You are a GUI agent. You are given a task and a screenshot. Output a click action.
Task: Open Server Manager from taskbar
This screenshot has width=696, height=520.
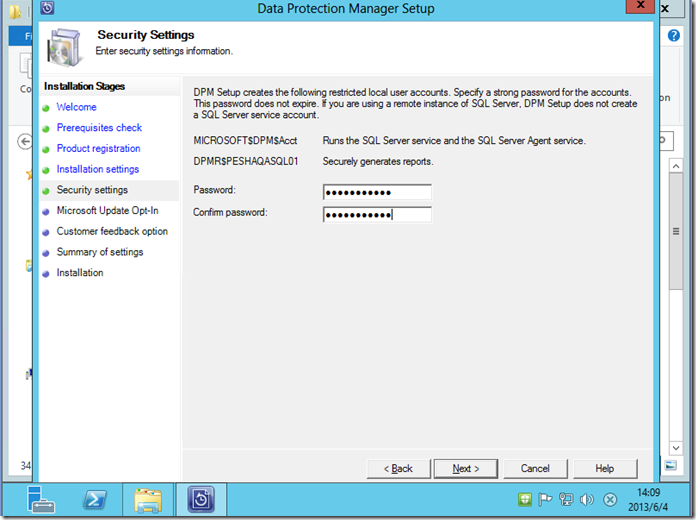coord(40,500)
